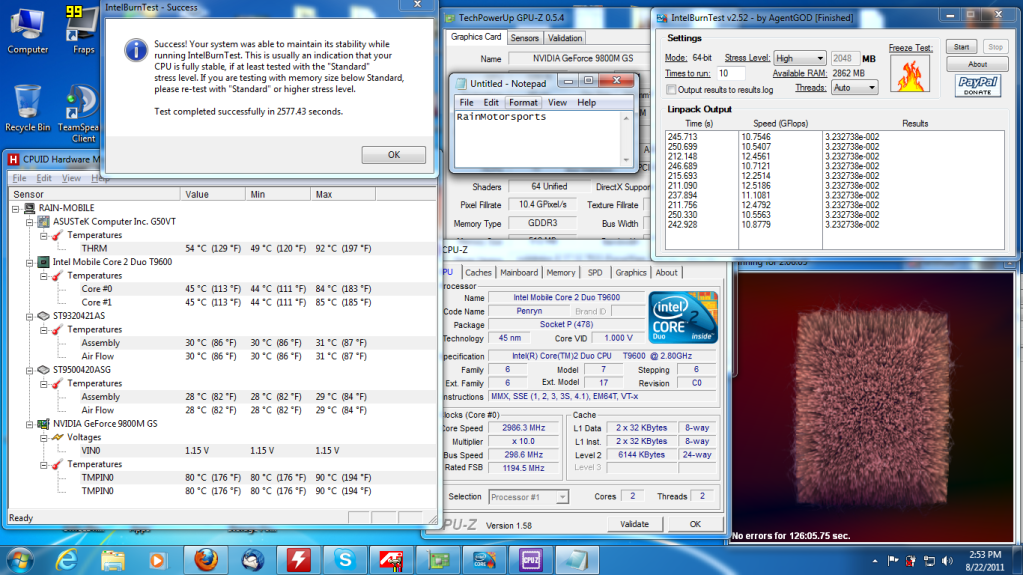
Task: Select the THRM temperature row
Action: coord(222,249)
